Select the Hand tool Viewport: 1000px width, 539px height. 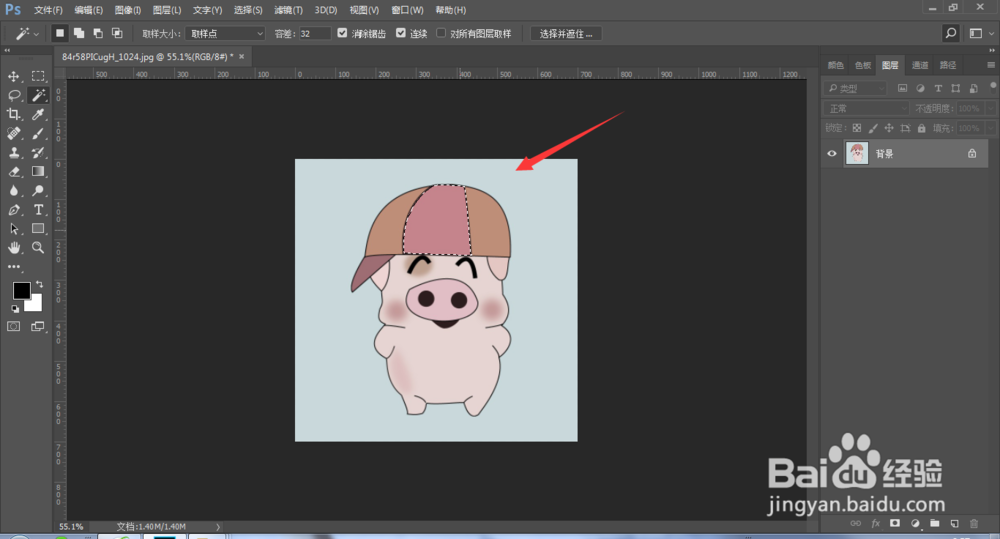coord(13,247)
